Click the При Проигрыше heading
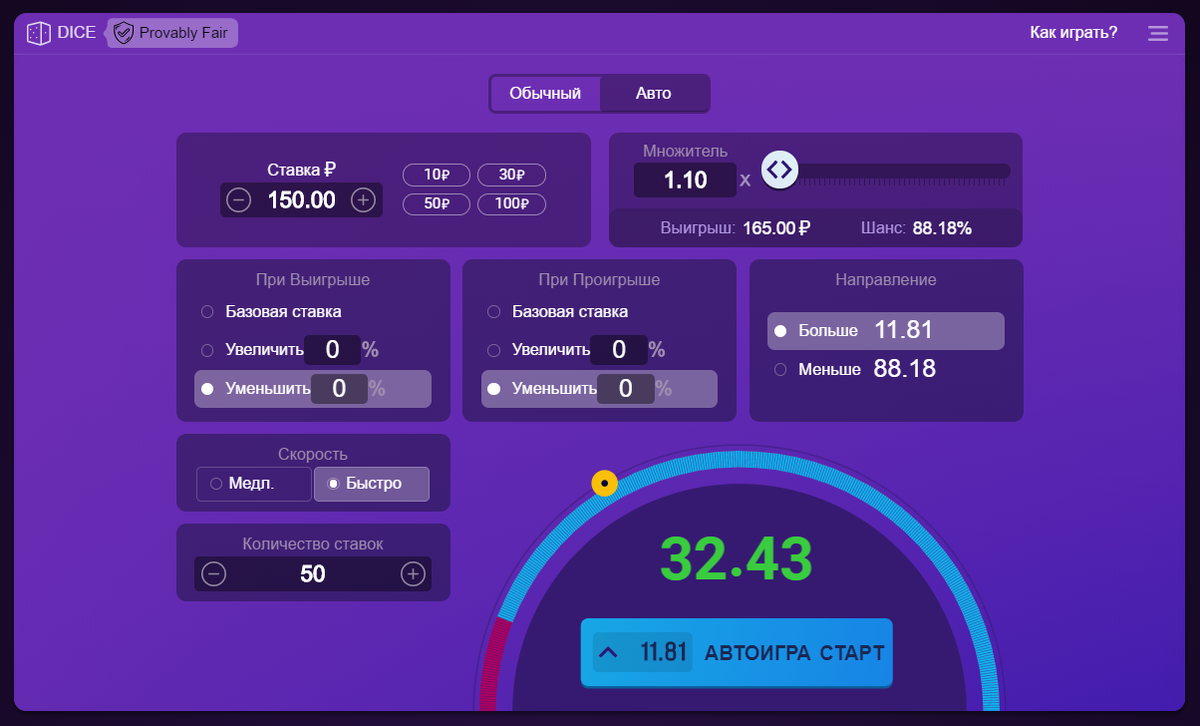Screen dimensions: 1200x726 (599, 280)
